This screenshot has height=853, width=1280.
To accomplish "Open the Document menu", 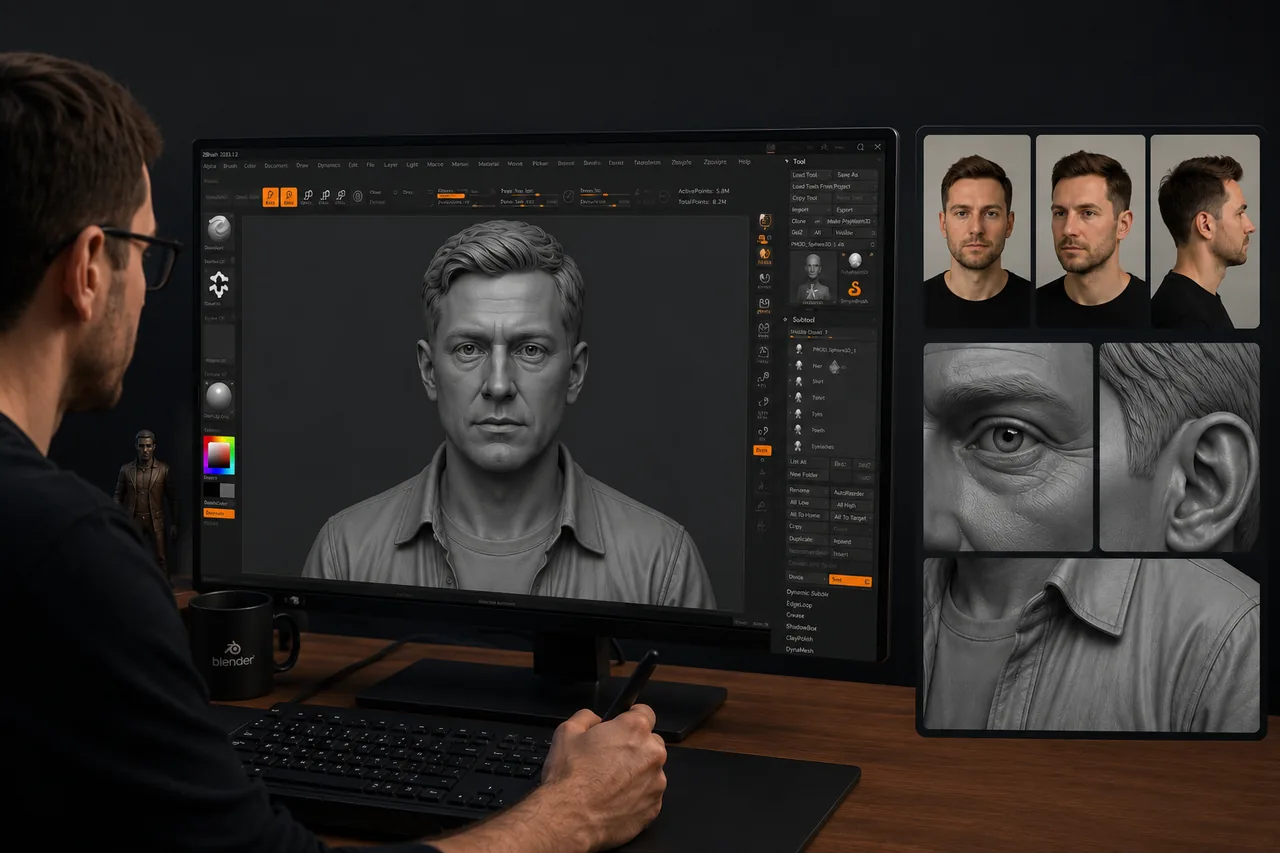I will pyautogui.click(x=276, y=165).
